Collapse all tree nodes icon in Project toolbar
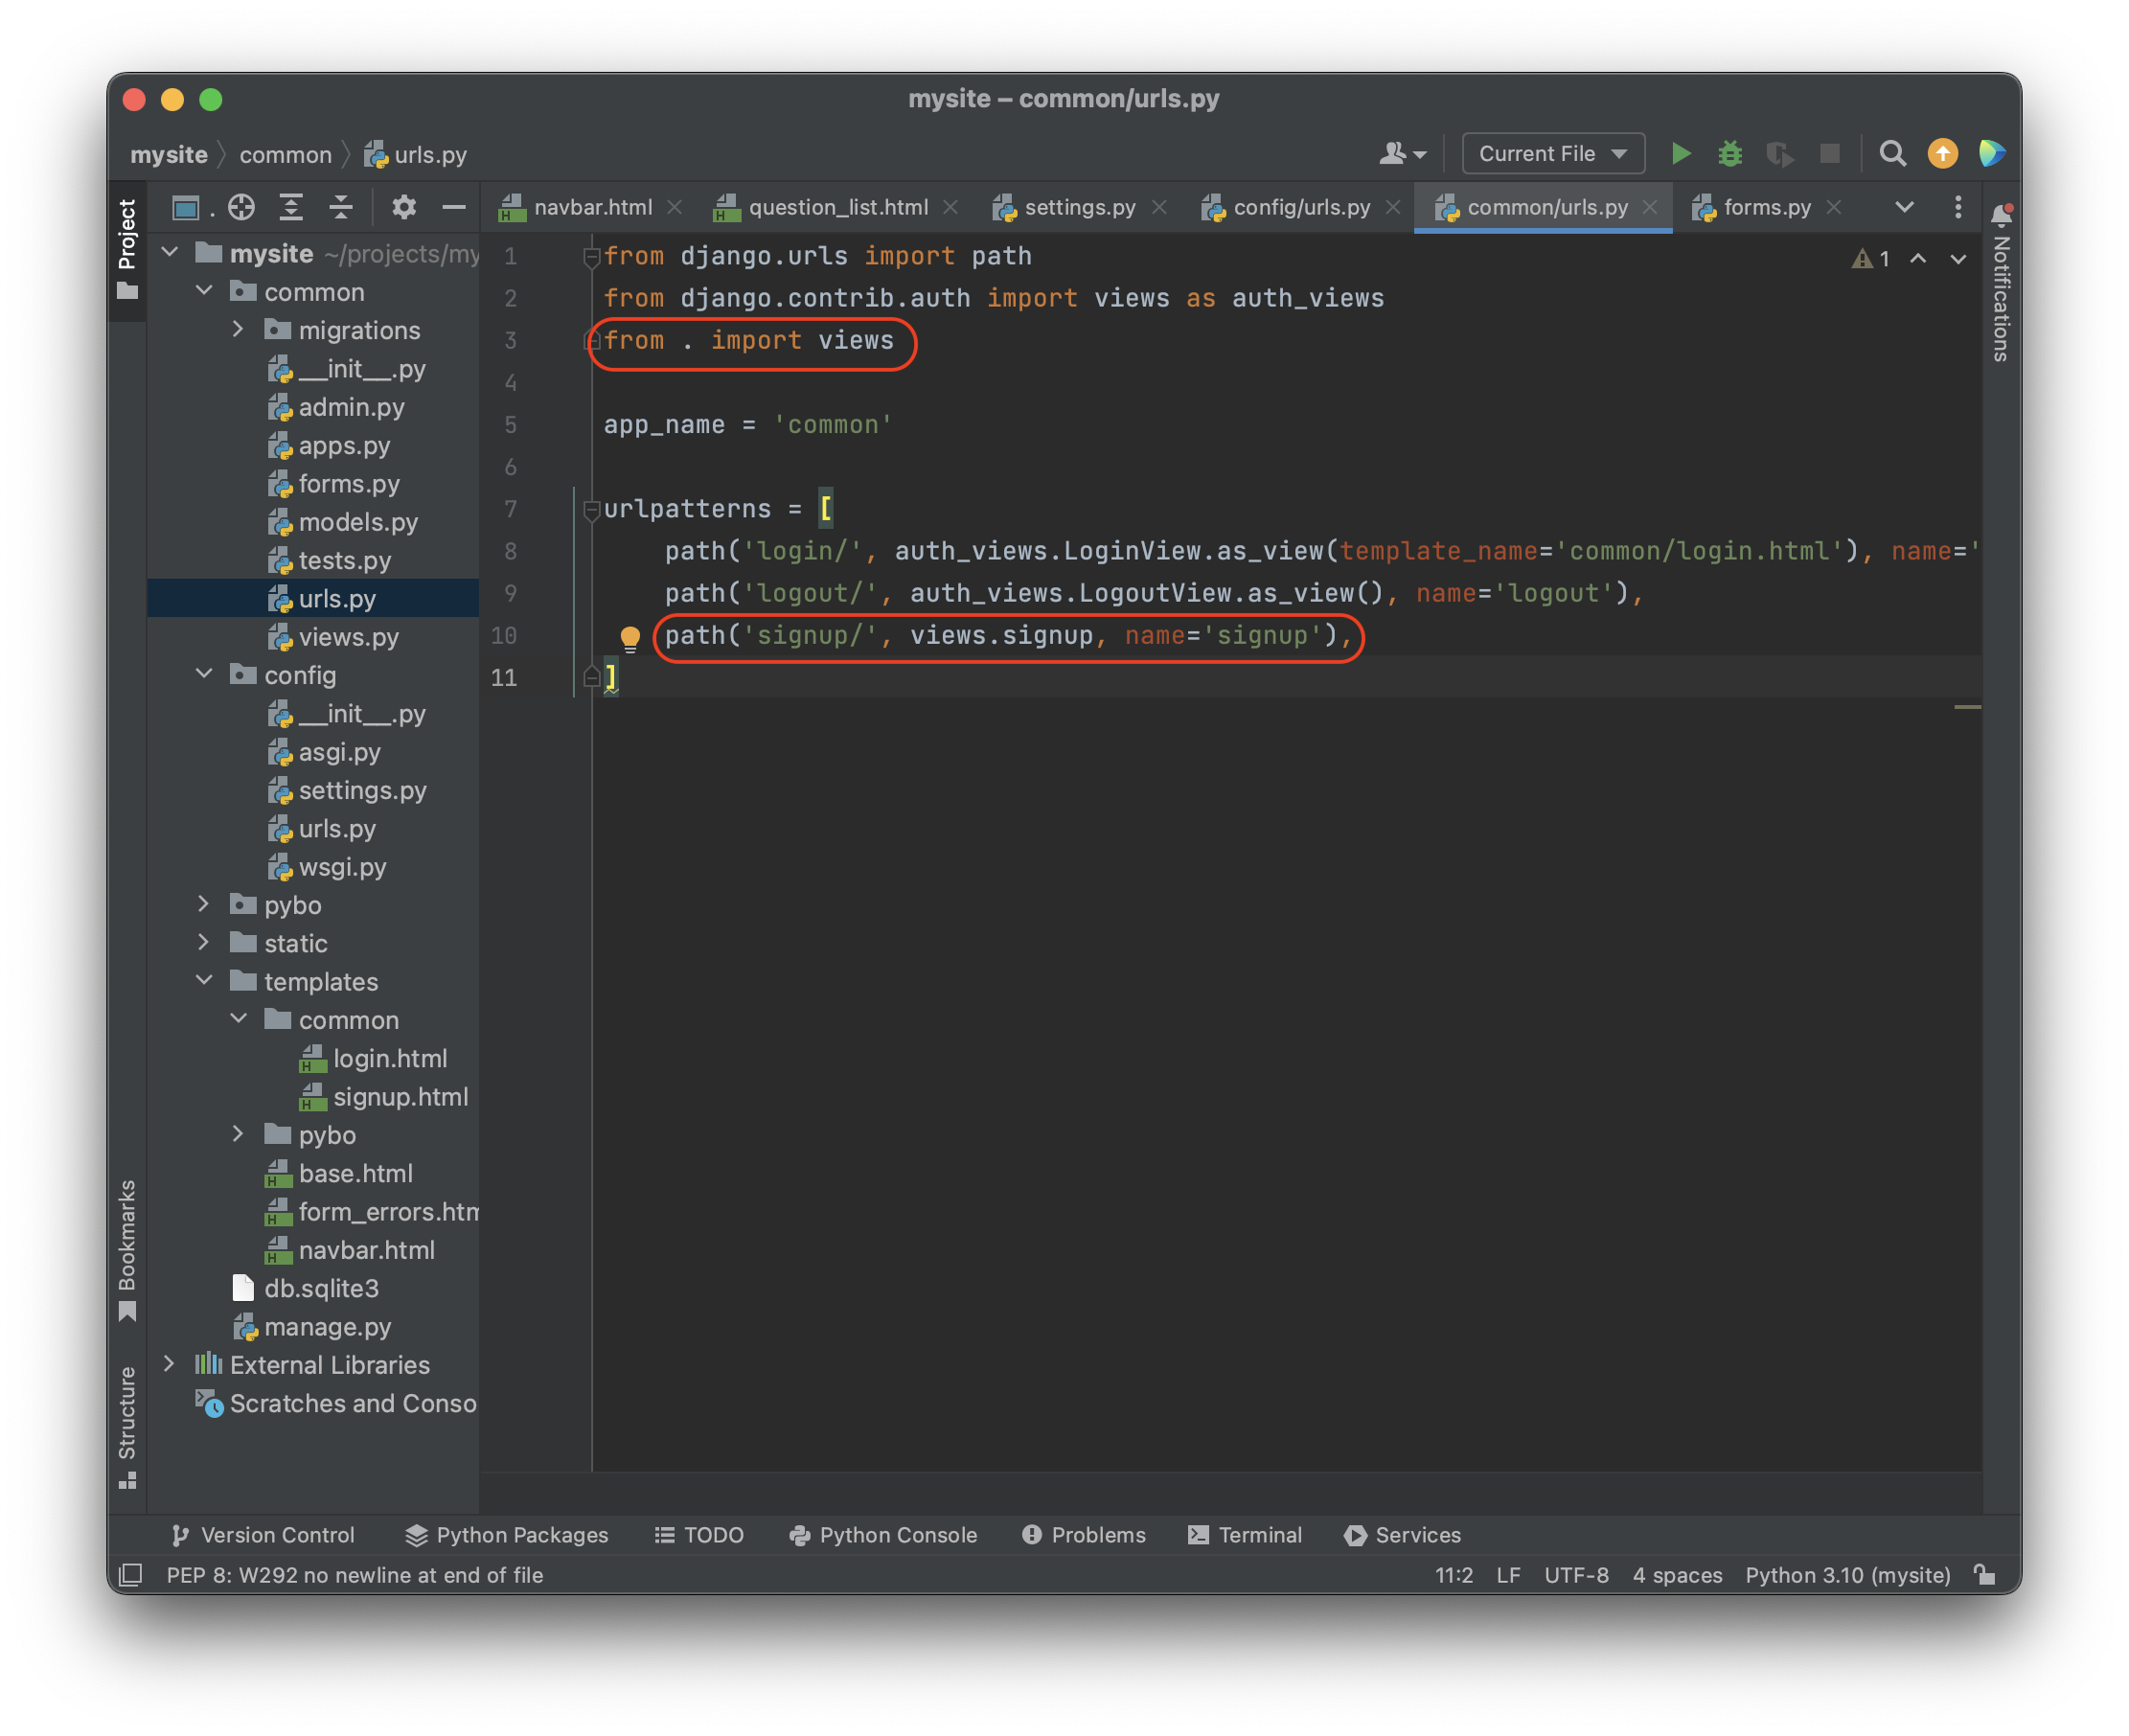2129x1736 pixels. click(x=341, y=207)
